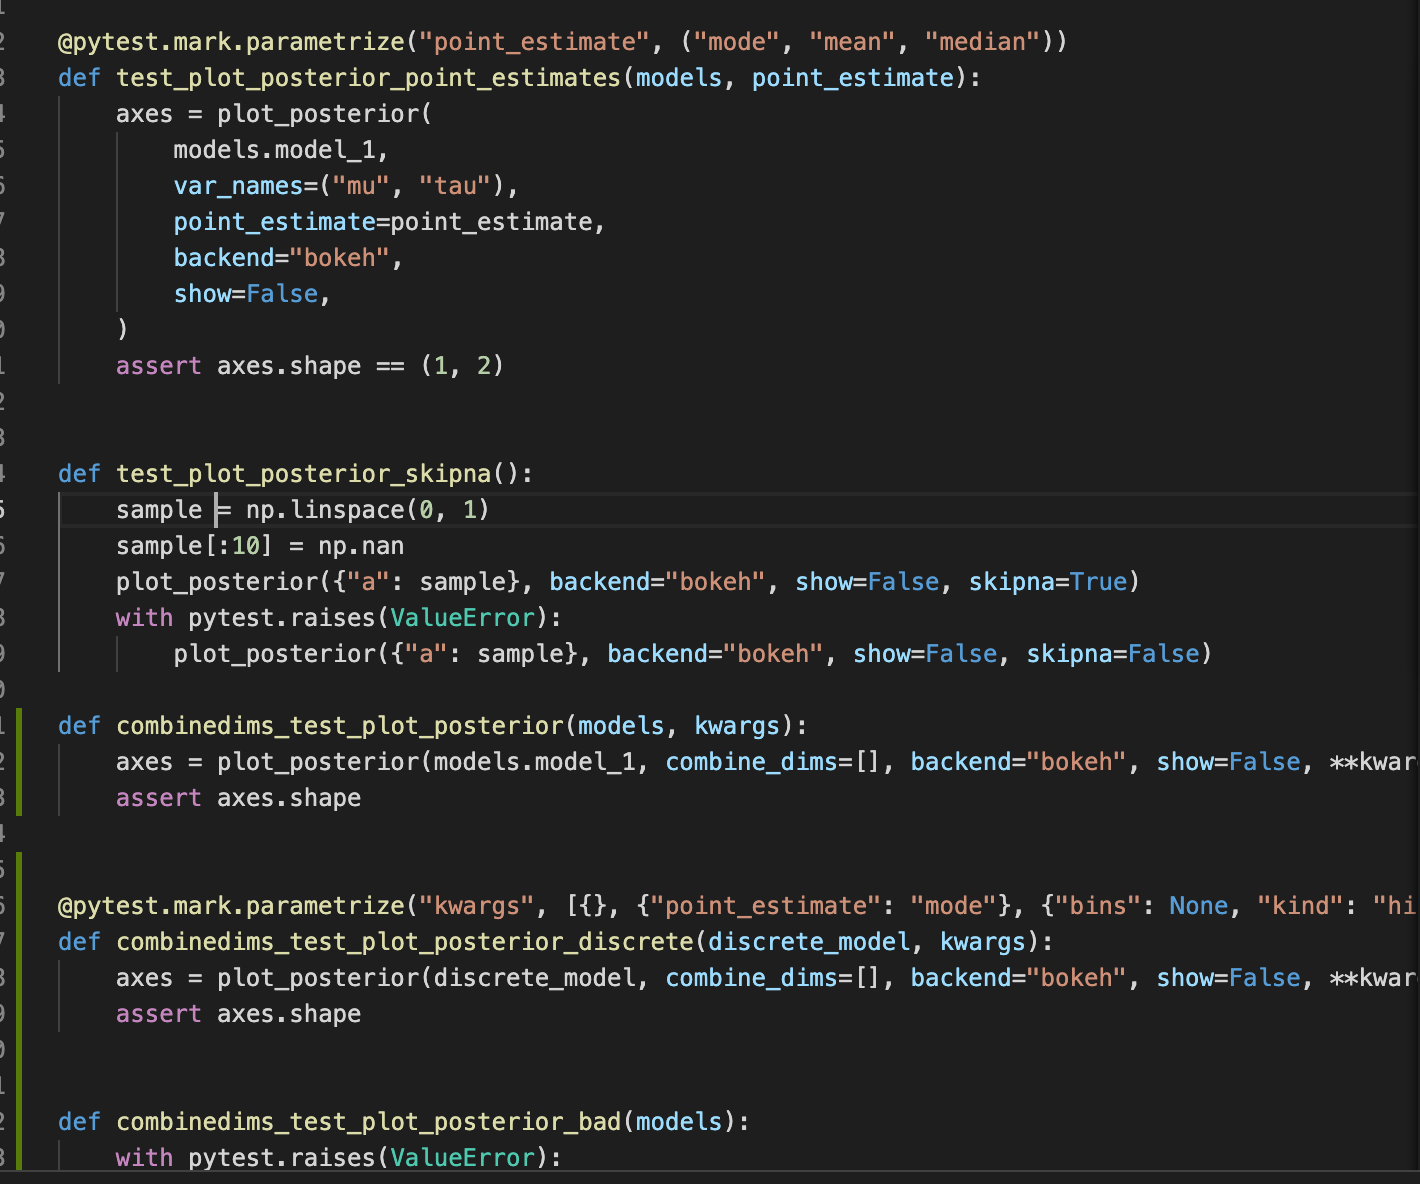
Task: Place cursor on the function name test_plot_posterior_skipna
Action: click(300, 473)
